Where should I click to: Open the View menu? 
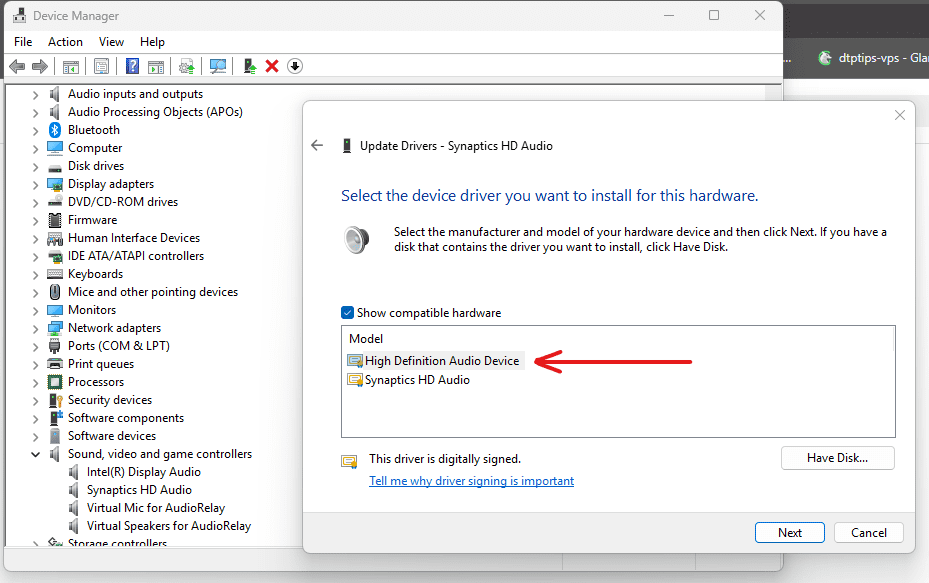click(111, 42)
